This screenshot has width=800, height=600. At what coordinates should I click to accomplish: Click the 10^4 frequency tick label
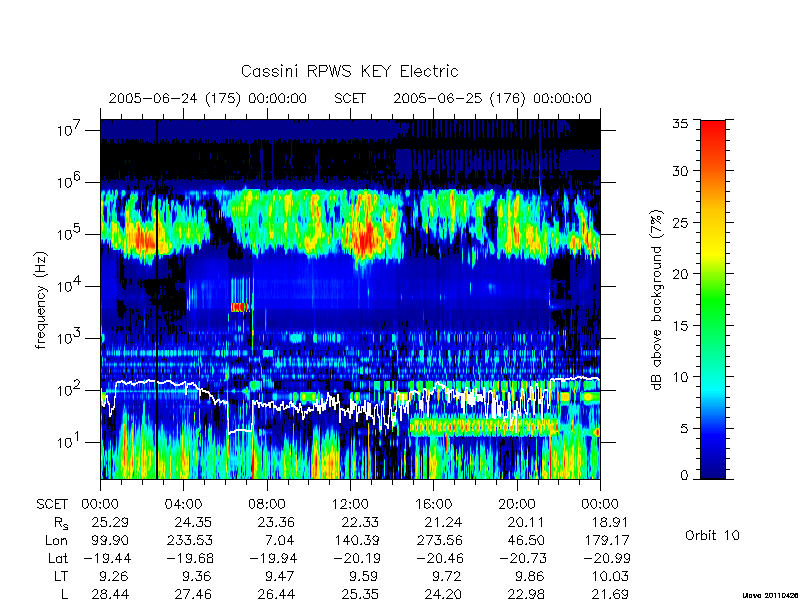coord(70,285)
